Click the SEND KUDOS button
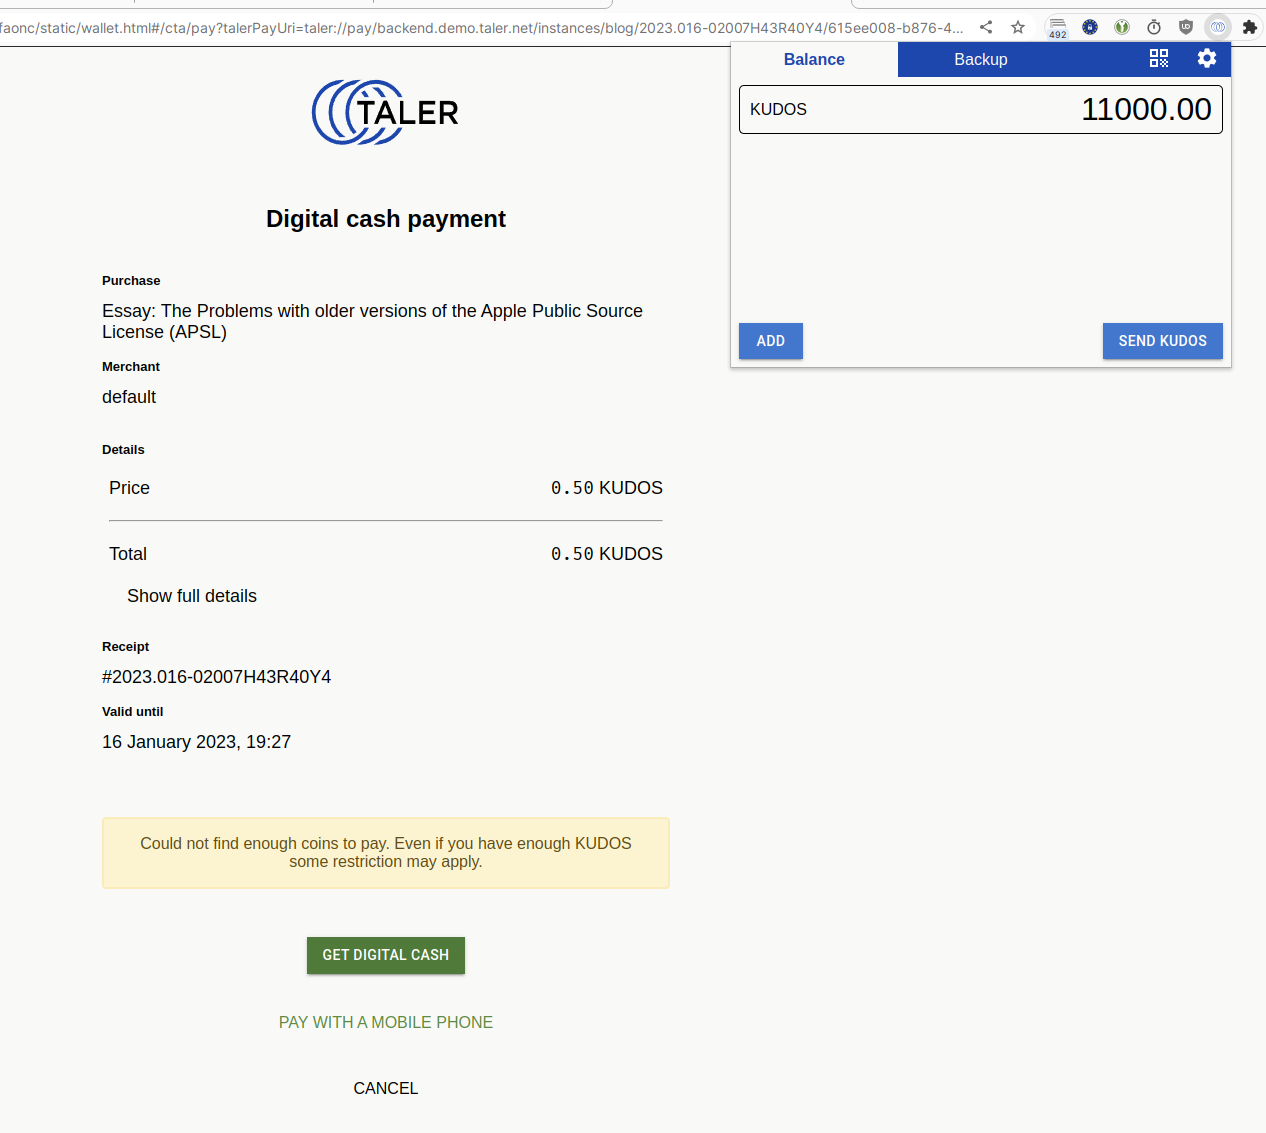The height and width of the screenshot is (1133, 1266). tap(1162, 341)
